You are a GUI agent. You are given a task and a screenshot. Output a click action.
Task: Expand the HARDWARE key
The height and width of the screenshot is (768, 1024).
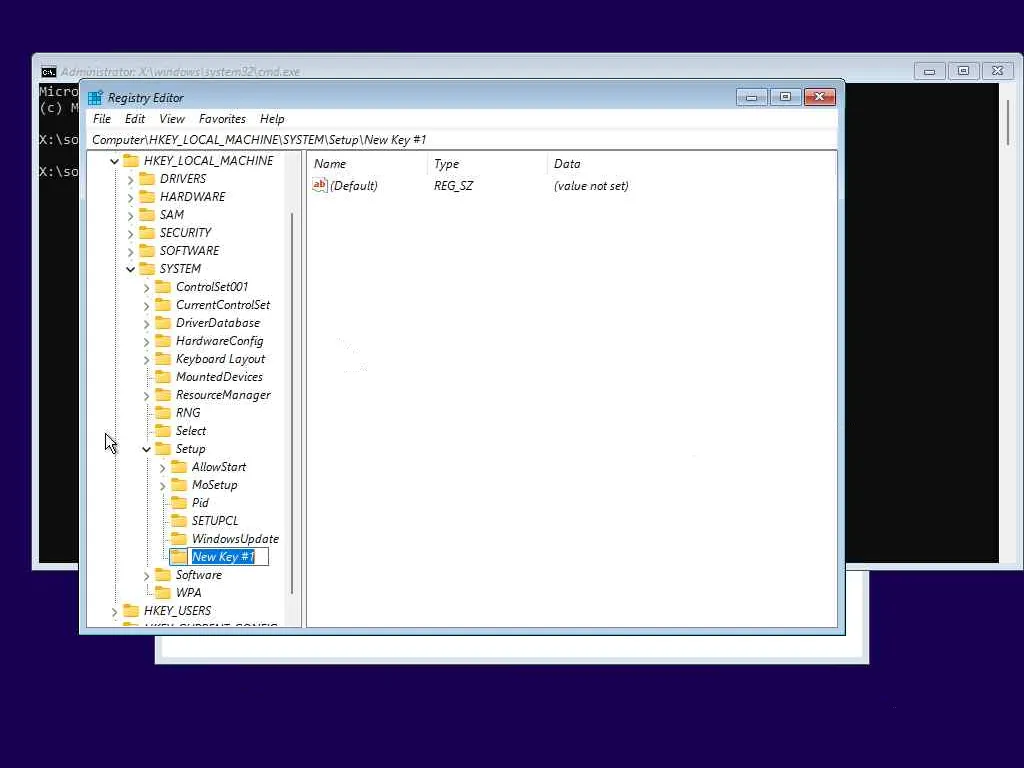131,197
